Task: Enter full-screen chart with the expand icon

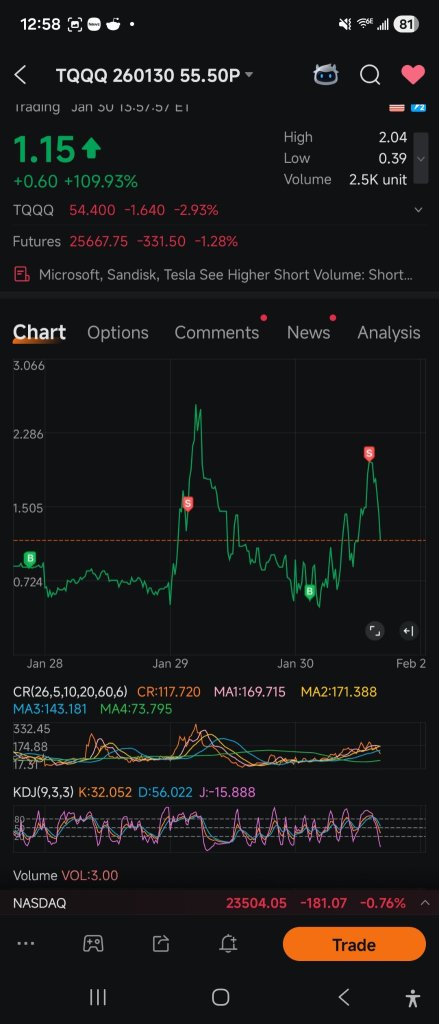Action: (374, 631)
